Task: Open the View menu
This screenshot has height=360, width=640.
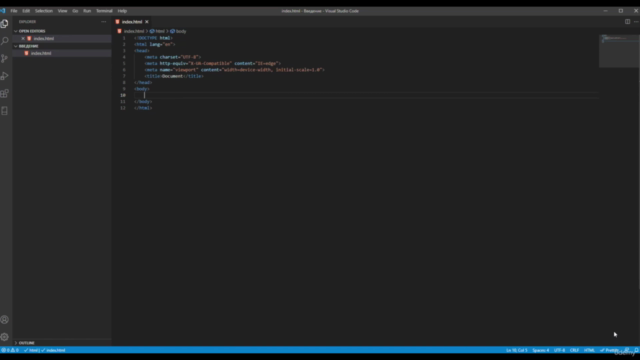Action: click(62, 11)
